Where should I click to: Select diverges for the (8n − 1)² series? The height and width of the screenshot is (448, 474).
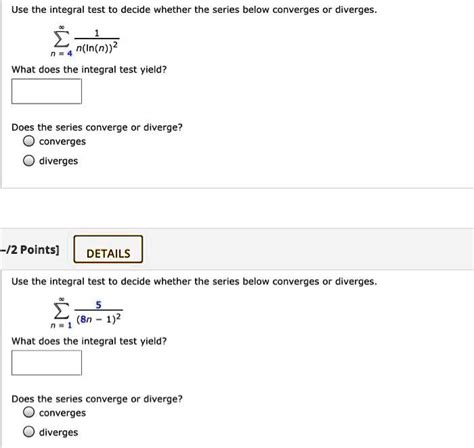point(29,432)
